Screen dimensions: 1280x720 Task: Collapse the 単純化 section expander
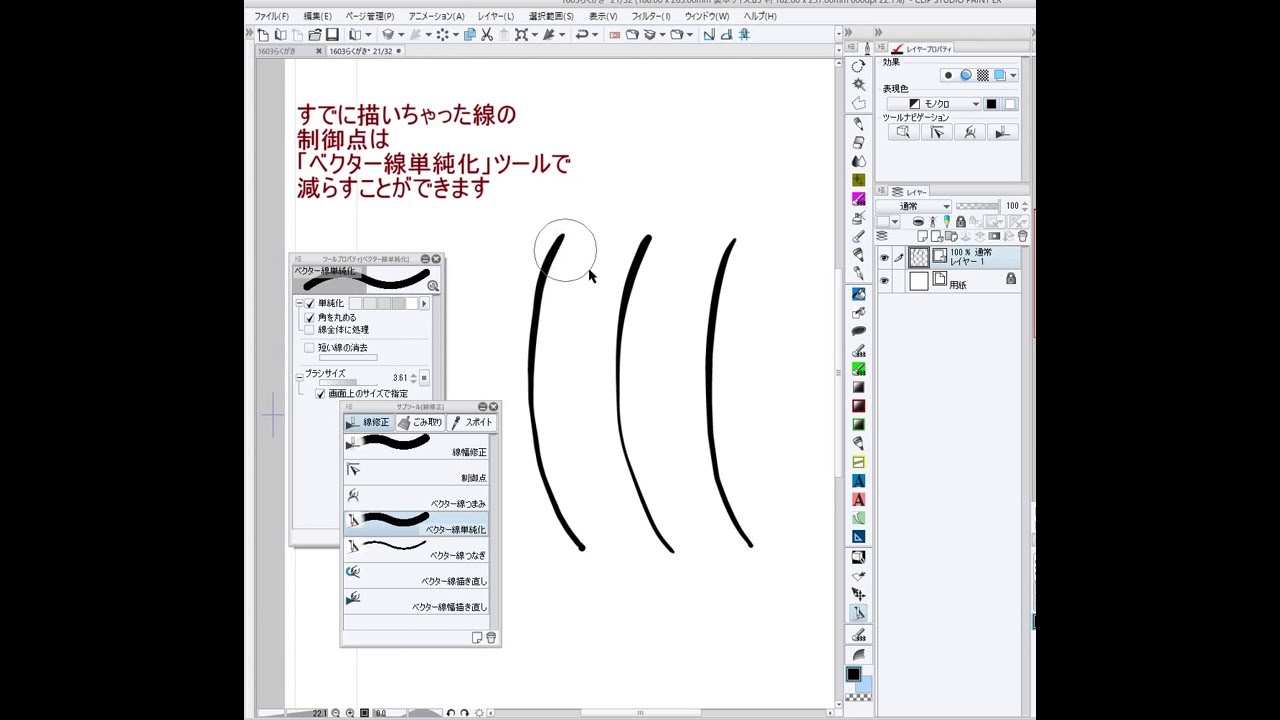(299, 303)
